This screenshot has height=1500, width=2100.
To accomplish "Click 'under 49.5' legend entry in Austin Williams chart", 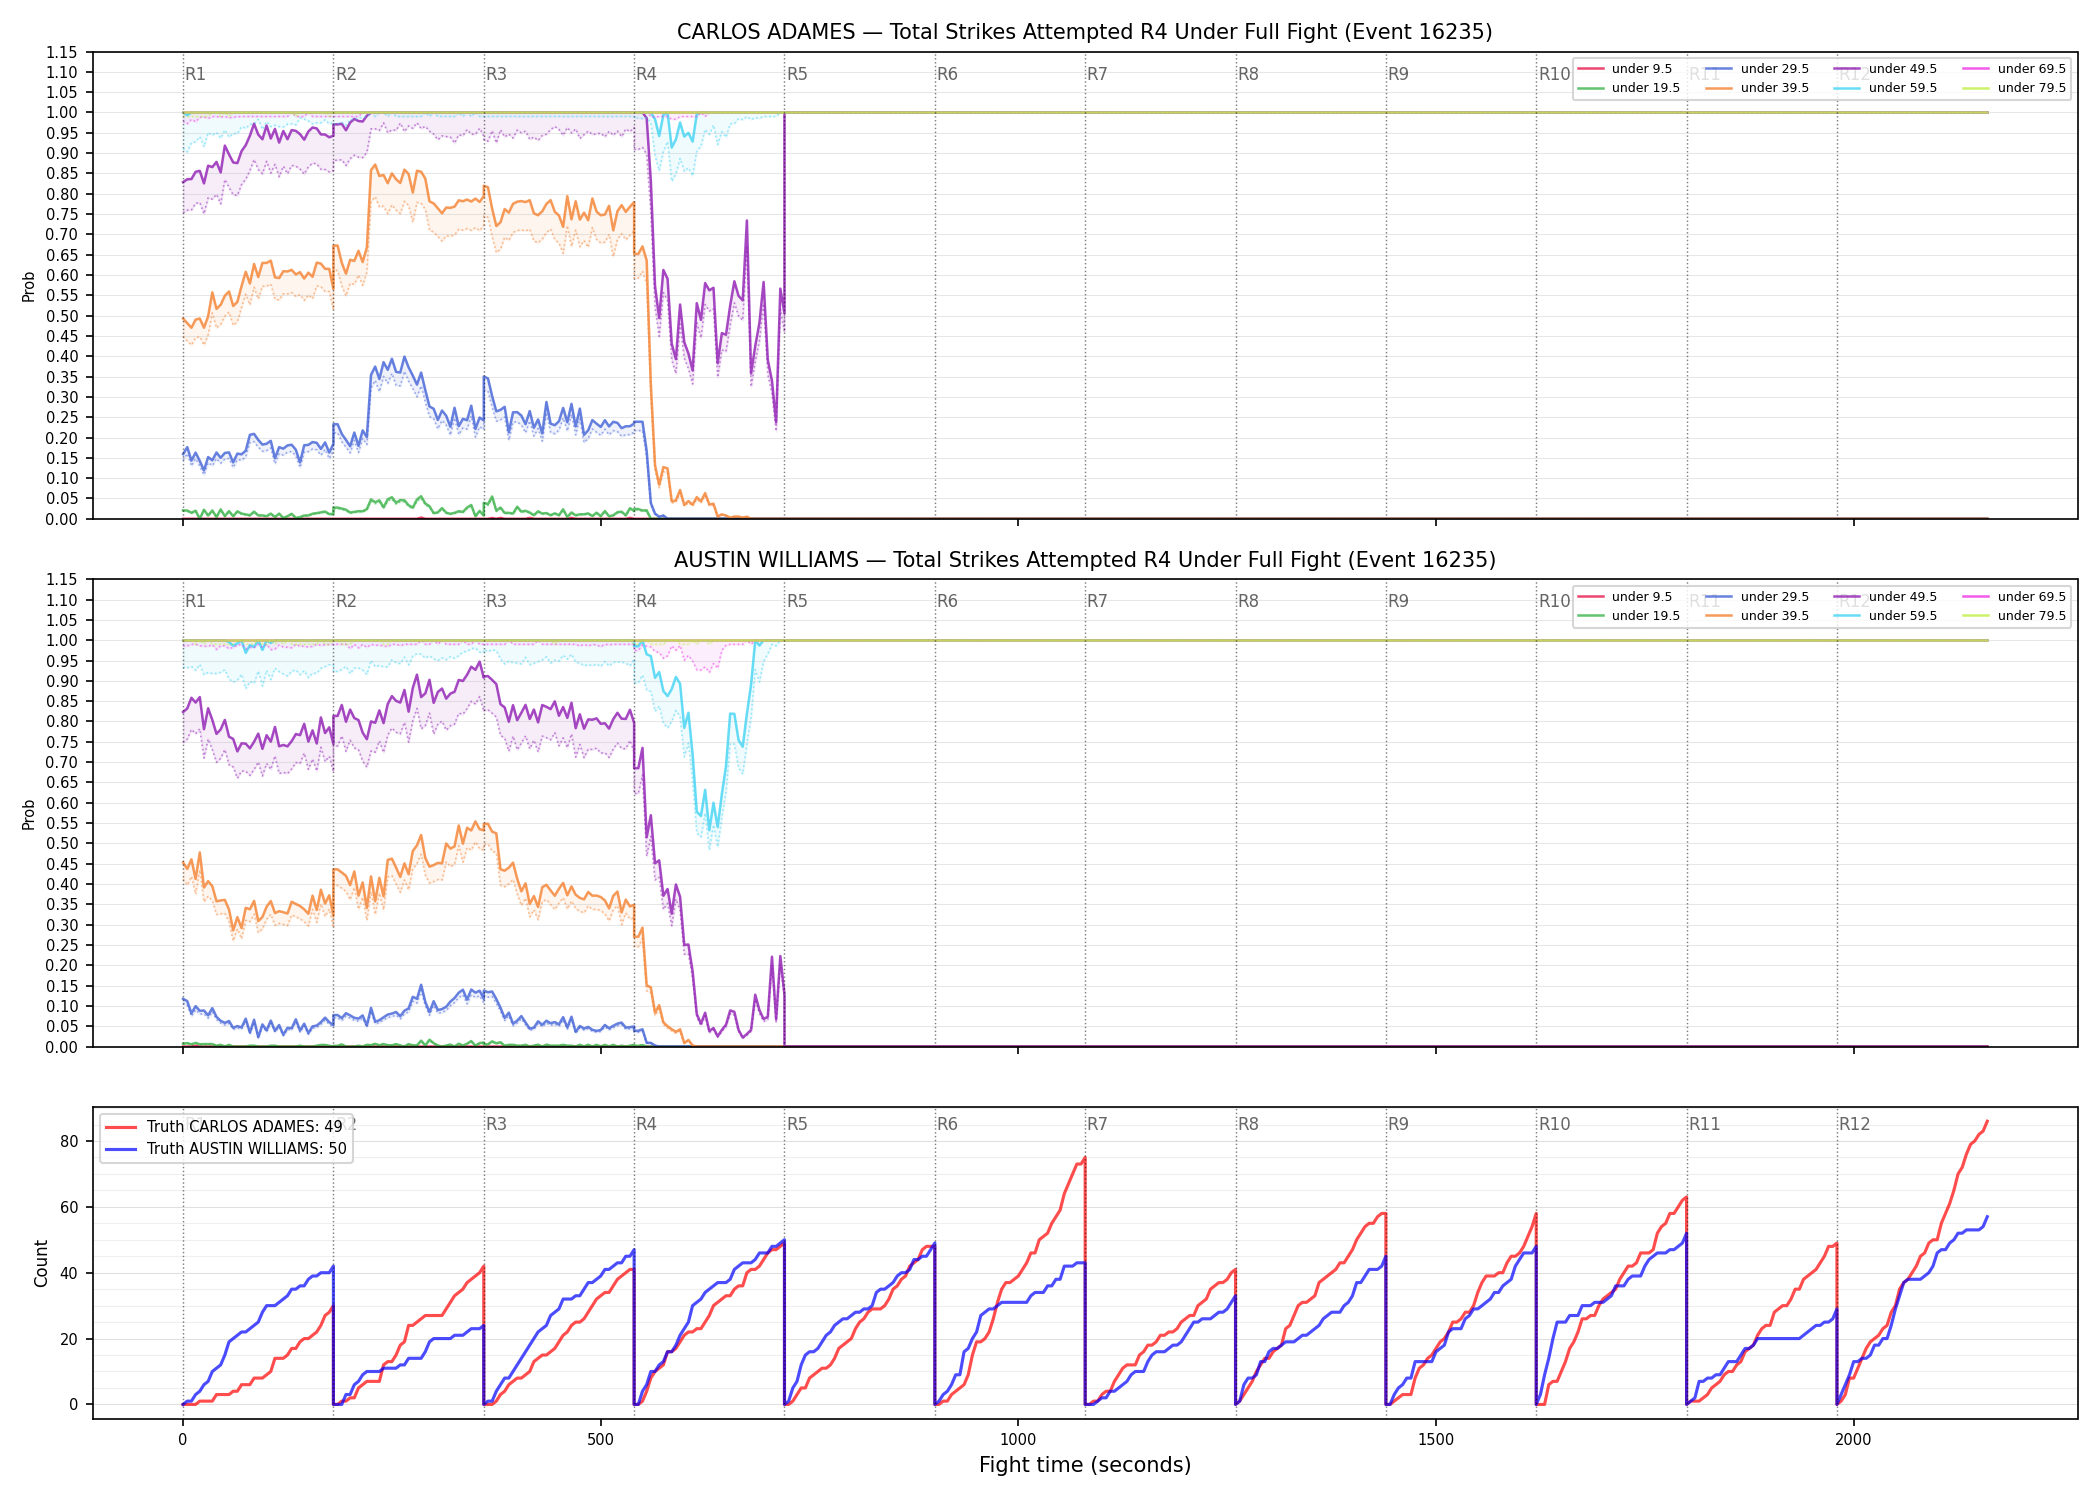I will 1886,597.
